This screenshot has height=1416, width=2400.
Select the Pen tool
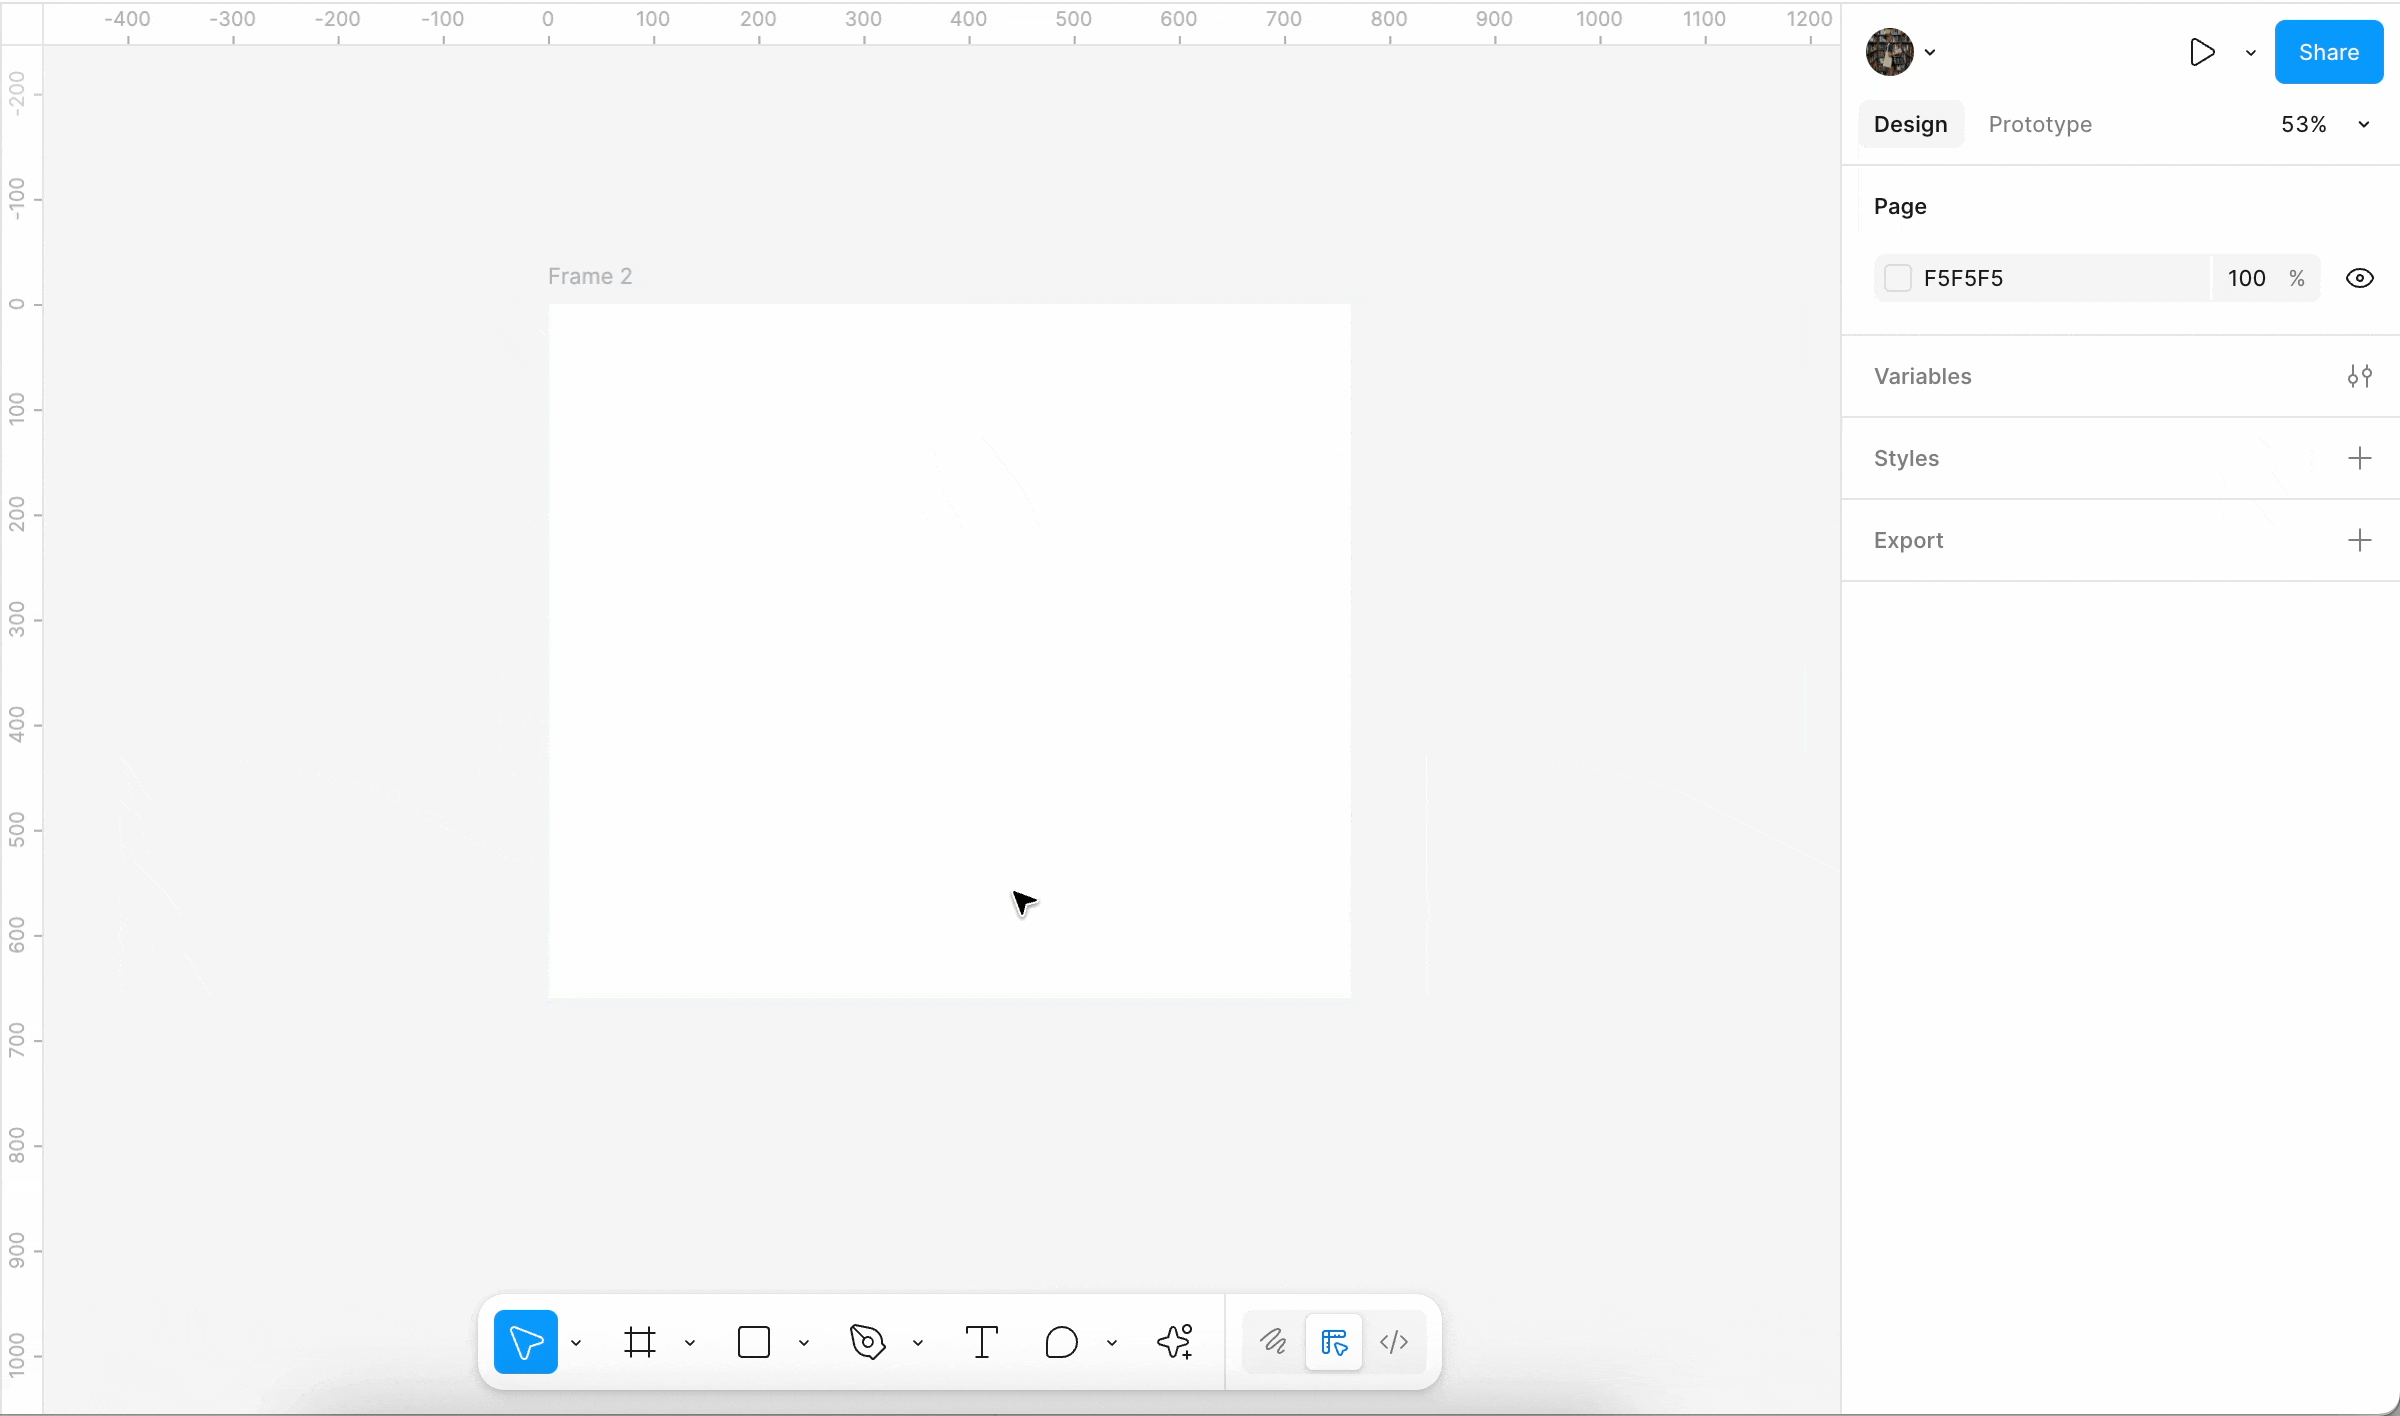coord(867,1342)
